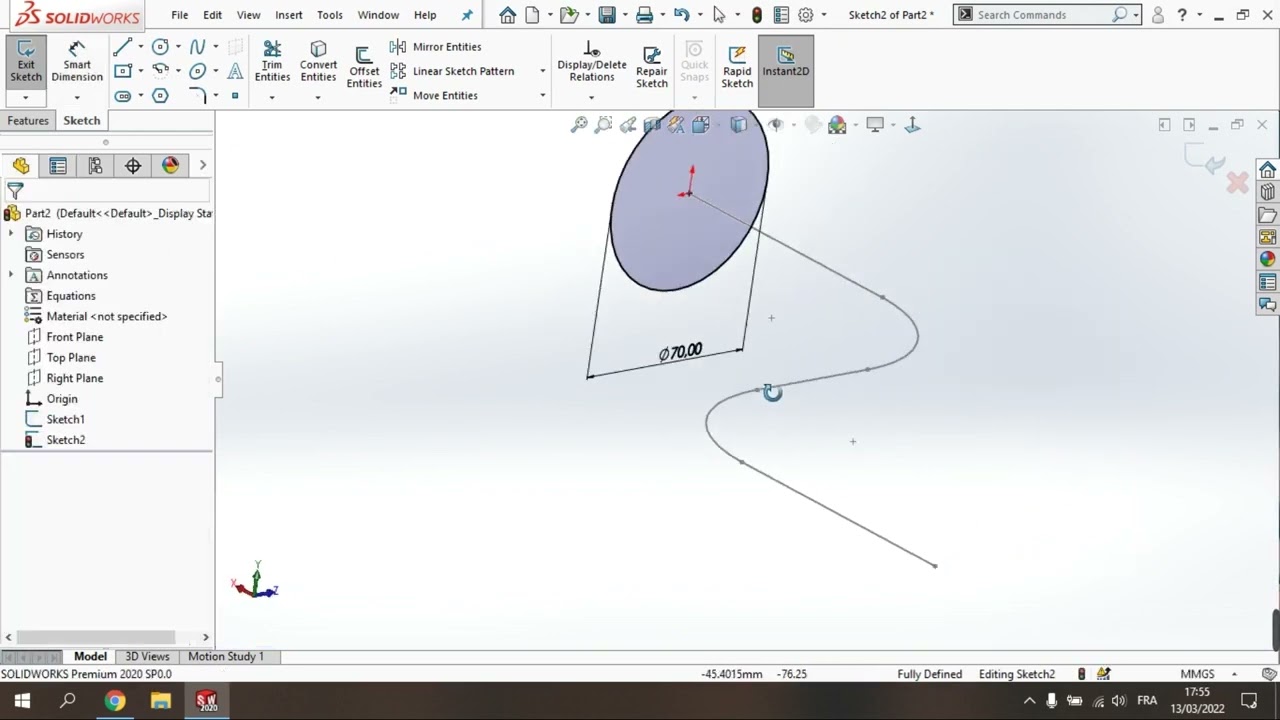Click Mirror Entities command
1280x720 pixels.
pos(436,47)
